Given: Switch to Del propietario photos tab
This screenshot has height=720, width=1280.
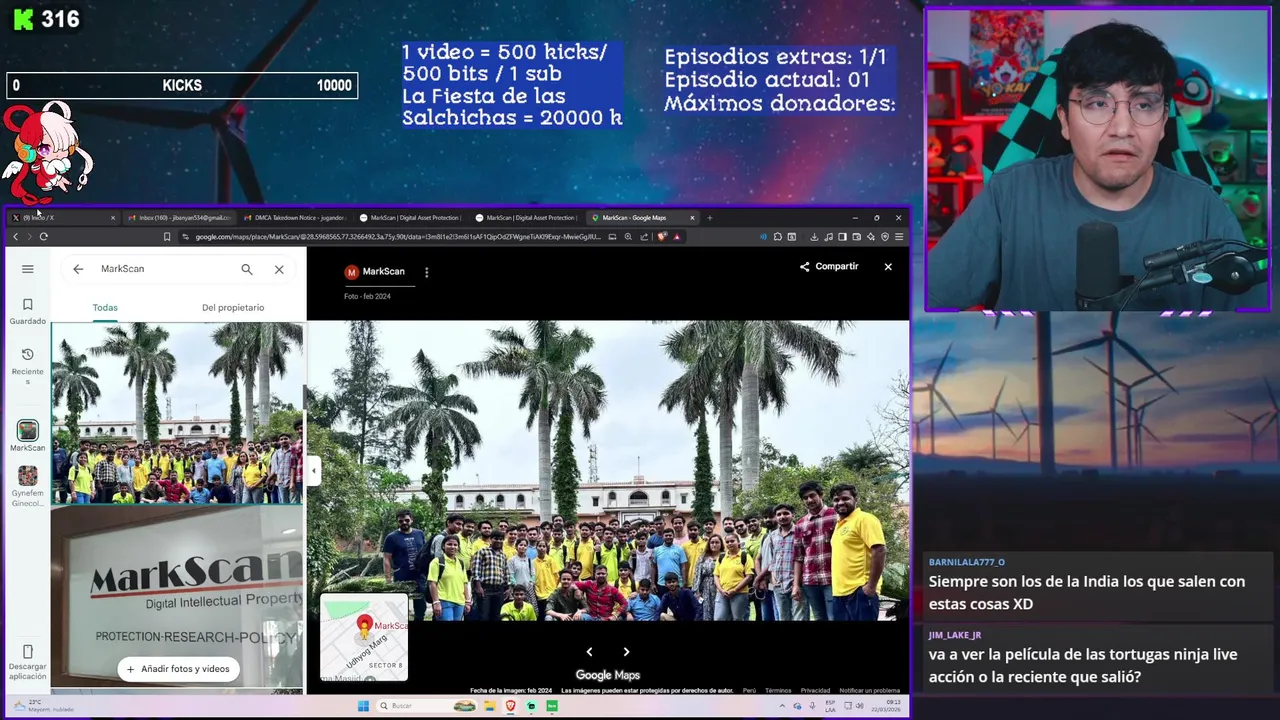Looking at the screenshot, I should point(233,308).
